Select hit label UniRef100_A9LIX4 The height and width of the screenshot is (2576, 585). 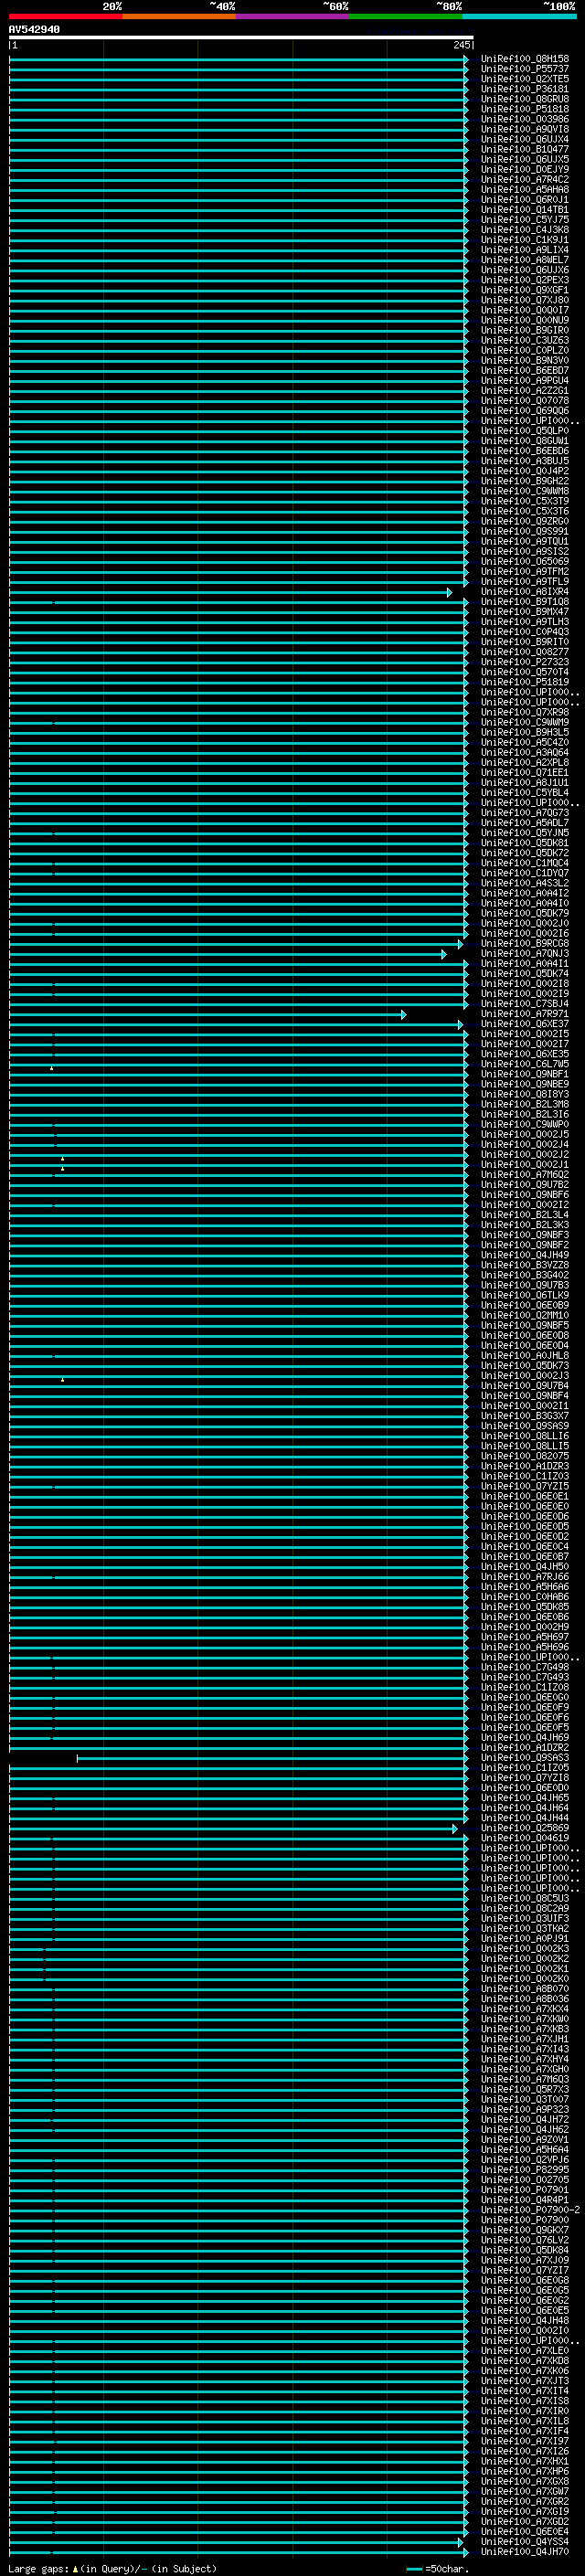point(525,250)
